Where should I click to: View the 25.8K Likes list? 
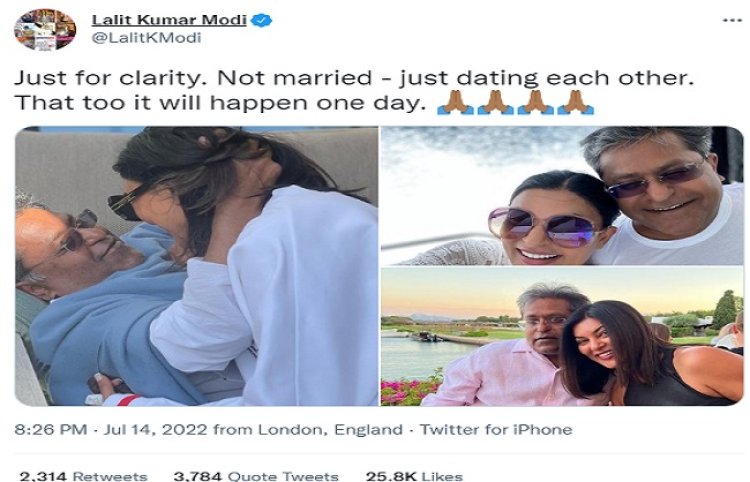pos(414,476)
